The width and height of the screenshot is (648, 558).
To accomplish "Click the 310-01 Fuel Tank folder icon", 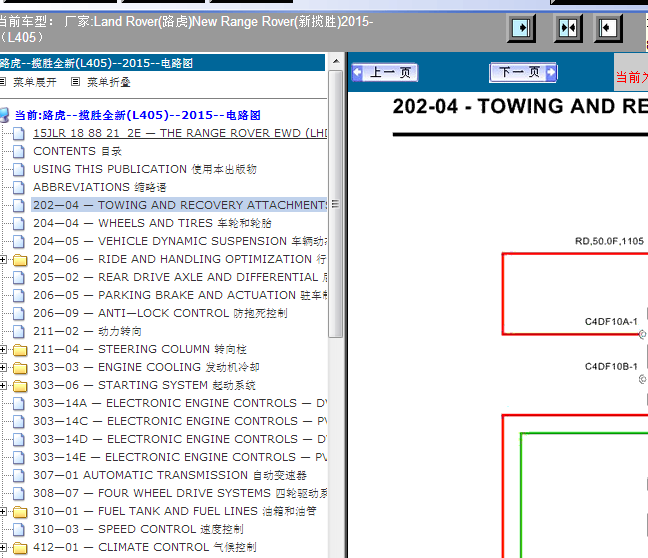I will (20, 512).
